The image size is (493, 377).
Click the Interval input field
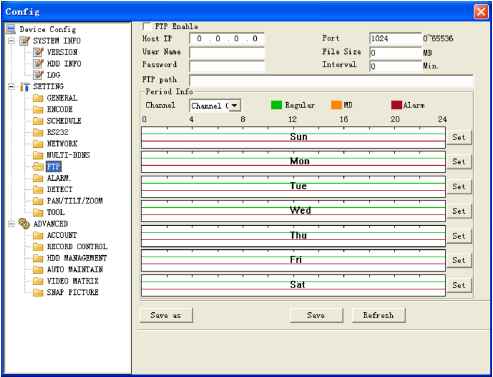395,66
